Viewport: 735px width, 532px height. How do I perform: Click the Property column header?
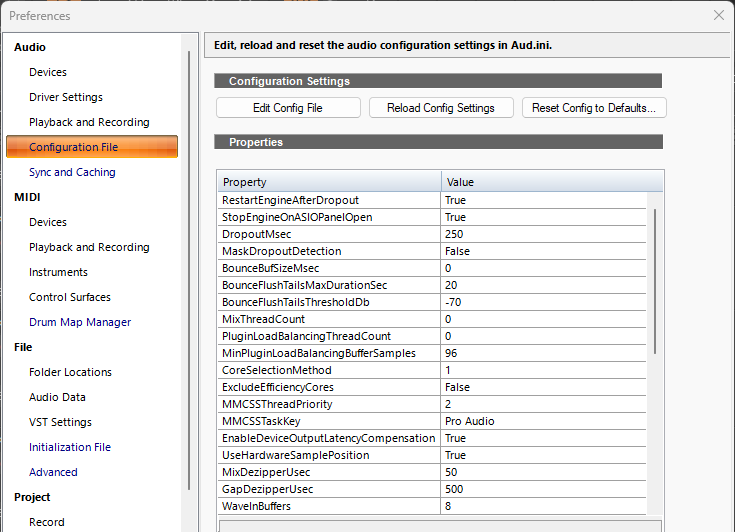[x=329, y=182]
